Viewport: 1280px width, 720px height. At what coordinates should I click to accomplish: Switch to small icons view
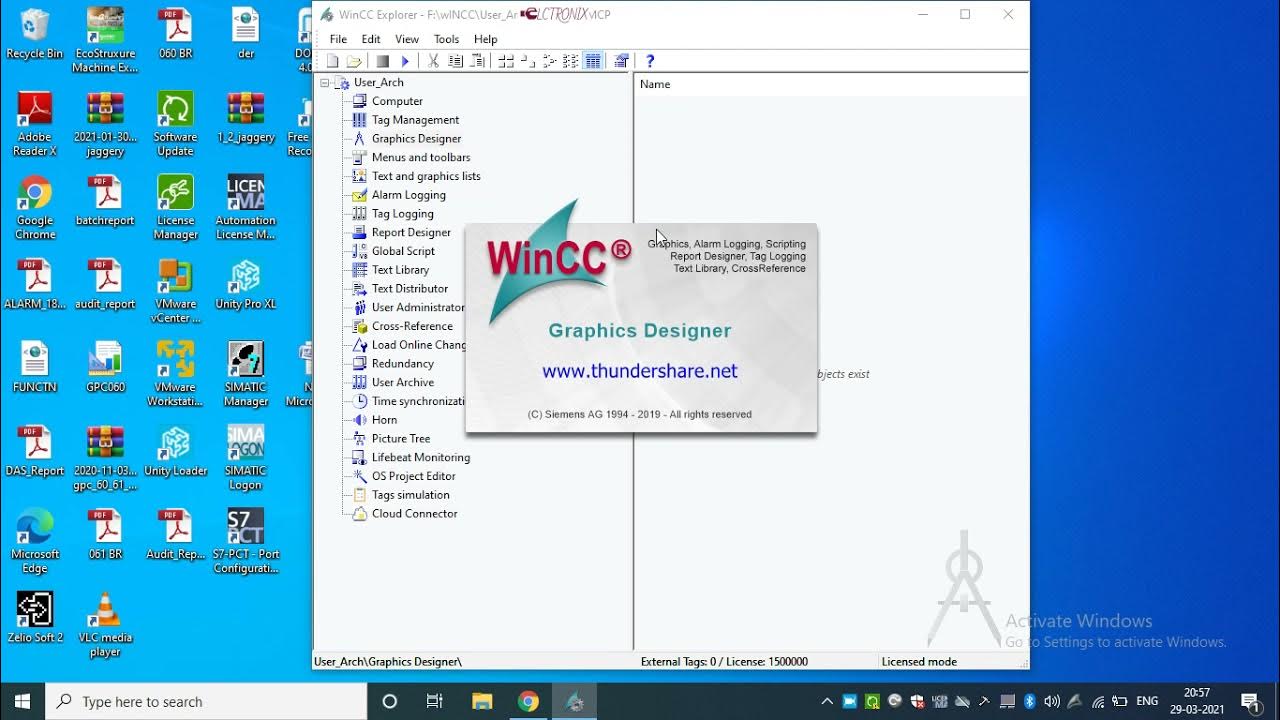[528, 61]
